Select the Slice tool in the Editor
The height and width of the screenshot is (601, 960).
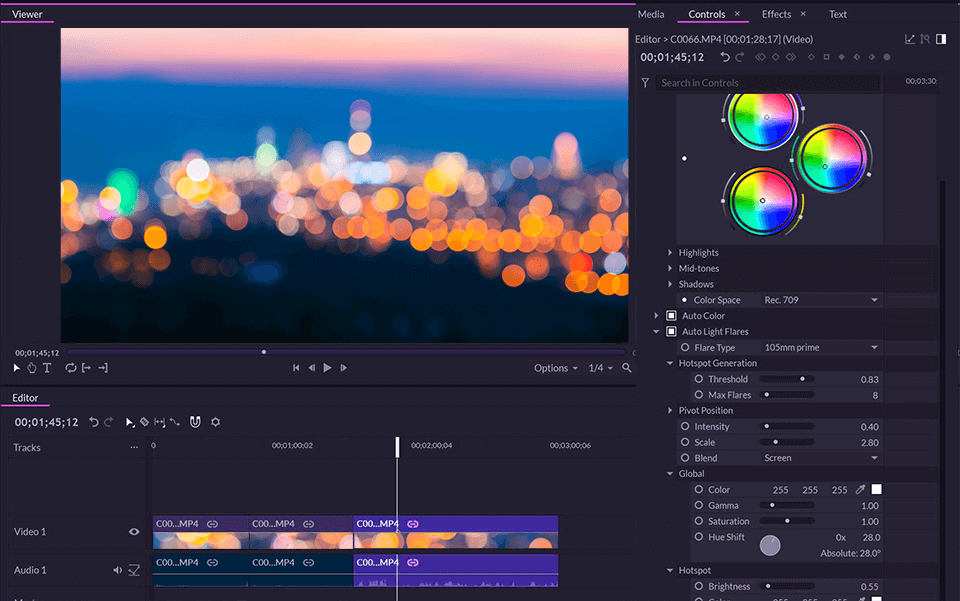(144, 422)
